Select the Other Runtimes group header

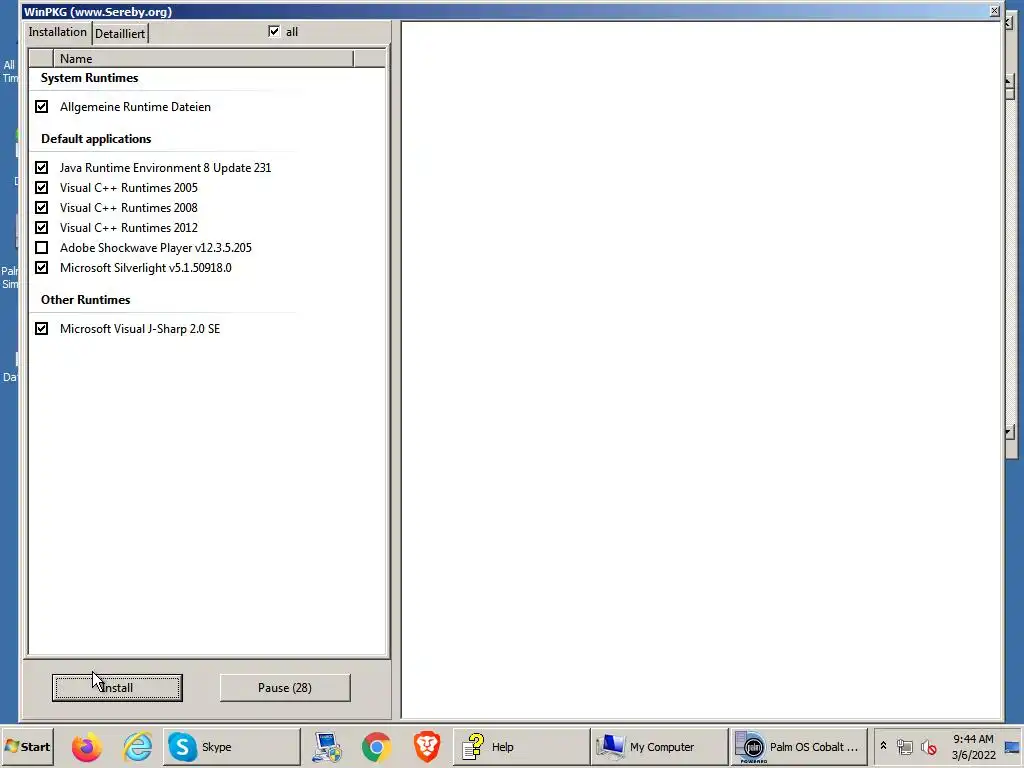click(86, 300)
